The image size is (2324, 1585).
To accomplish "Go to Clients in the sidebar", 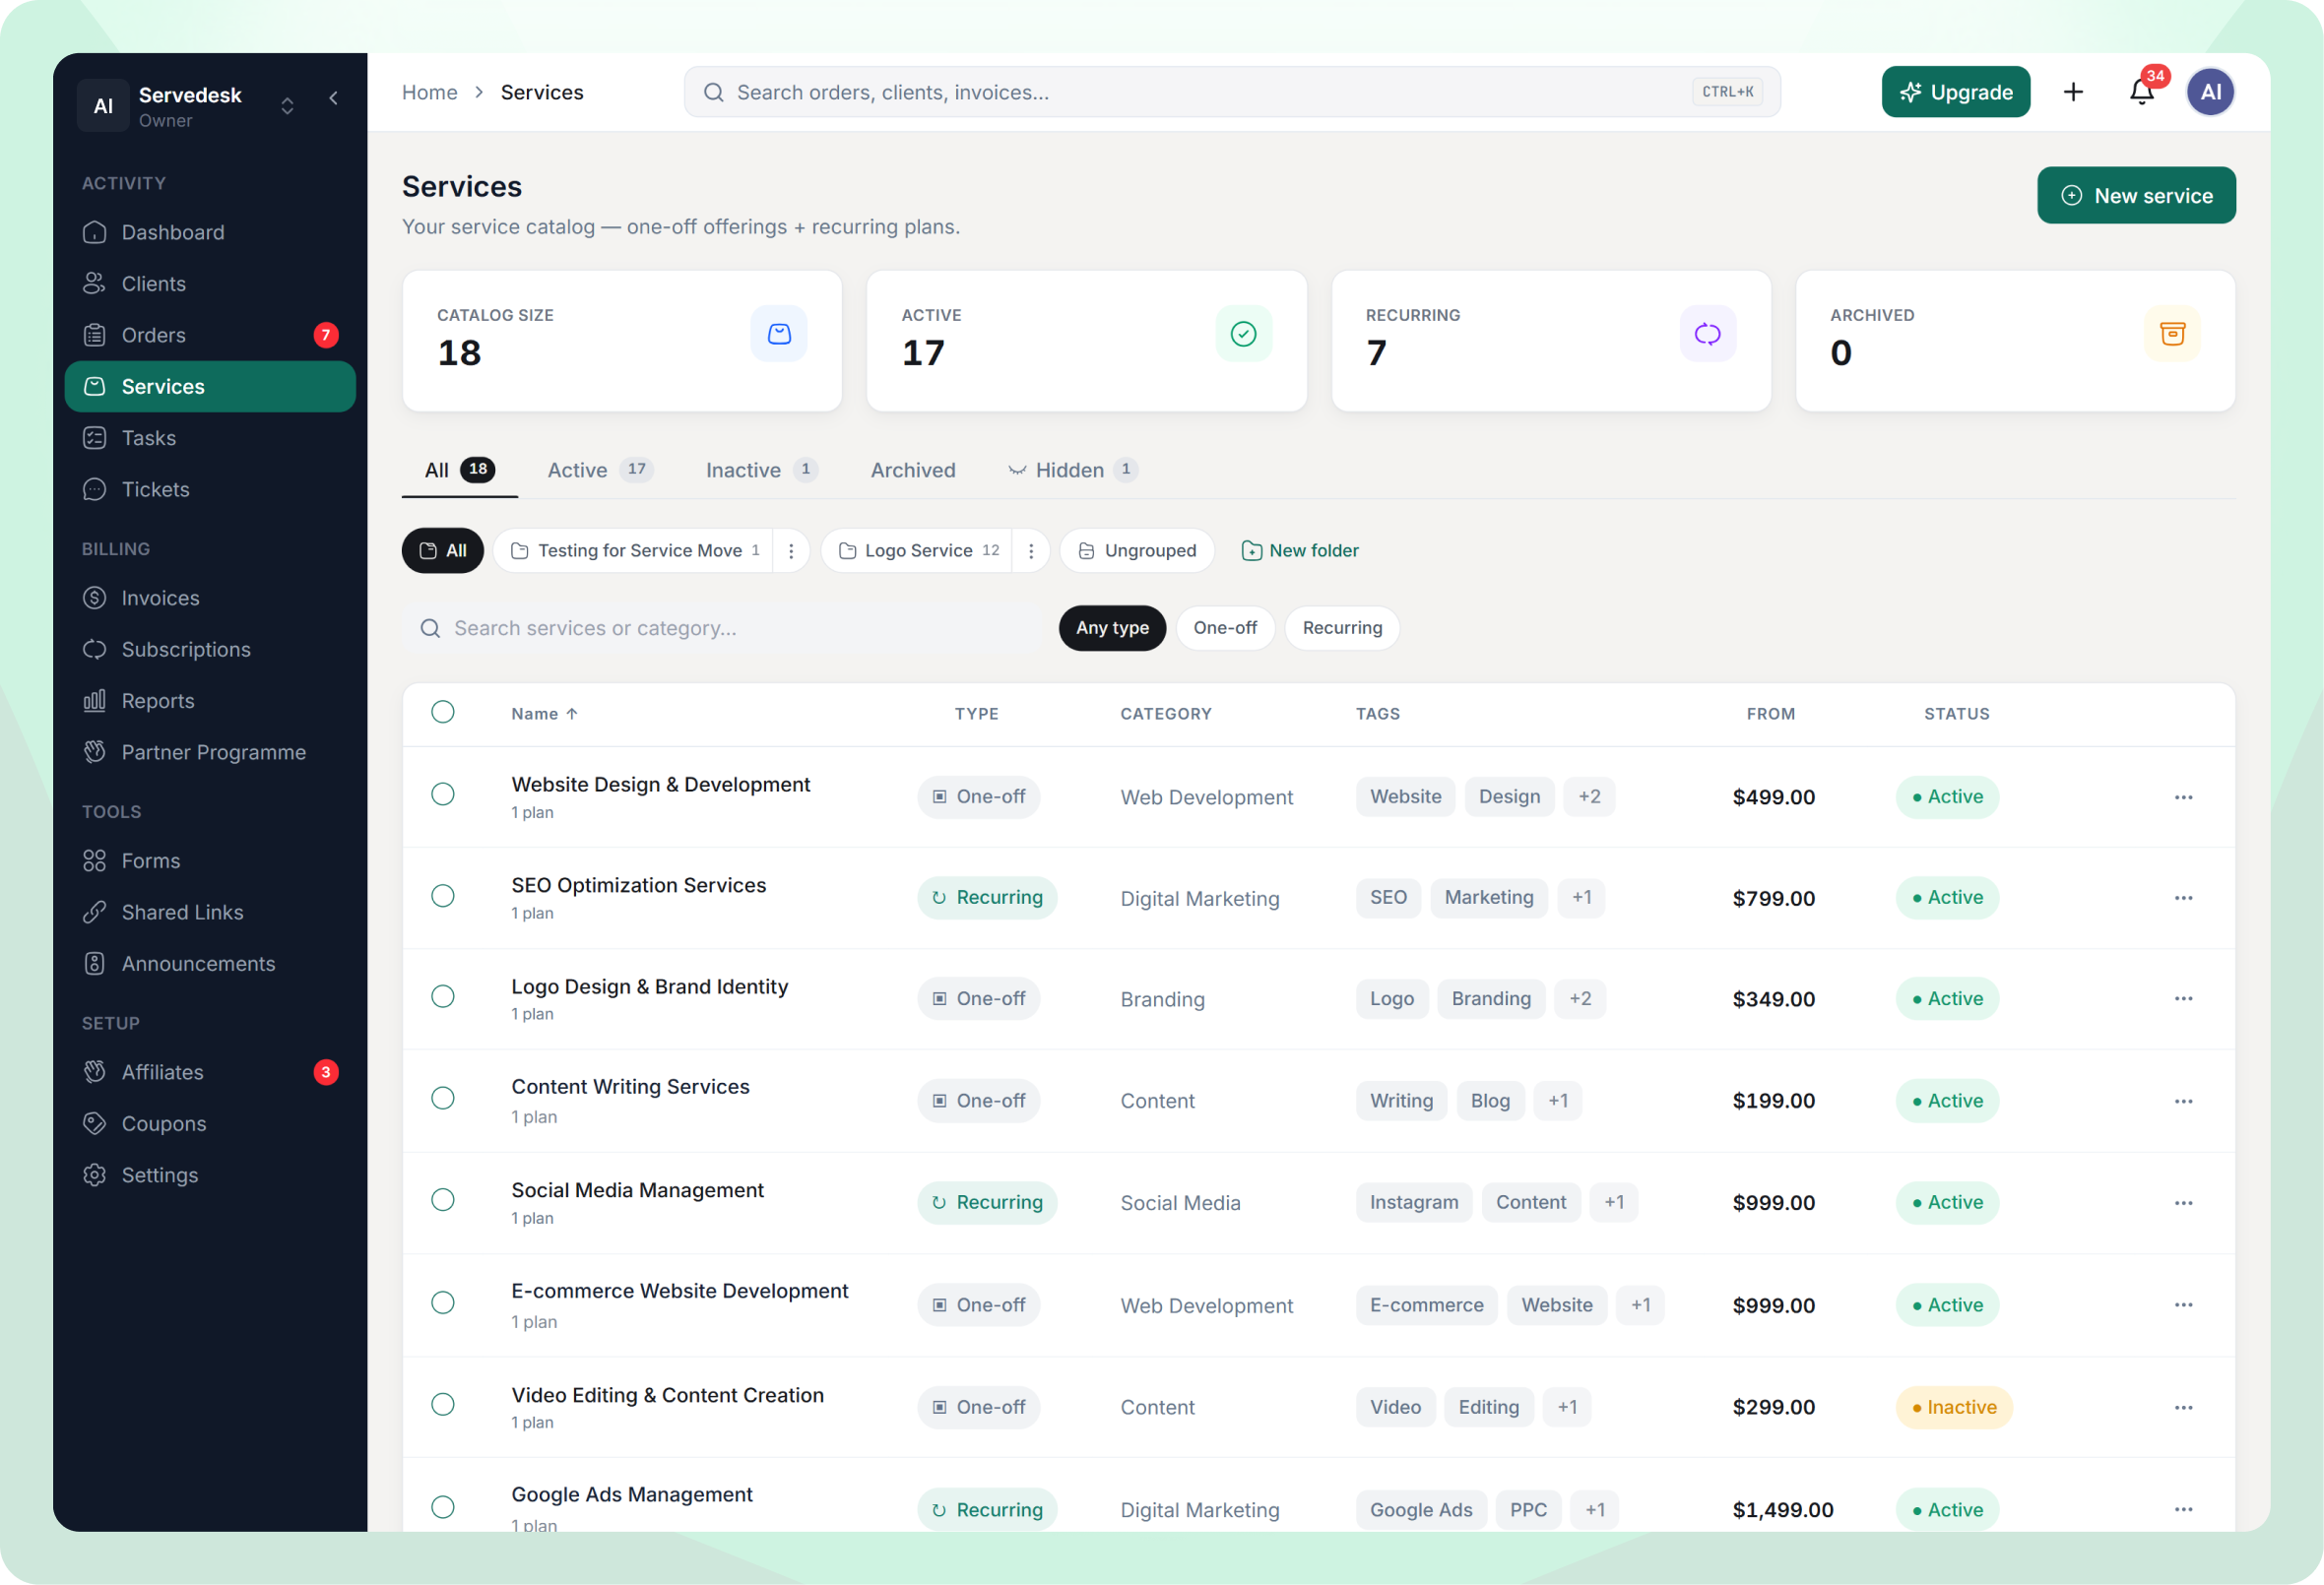I will coord(210,283).
